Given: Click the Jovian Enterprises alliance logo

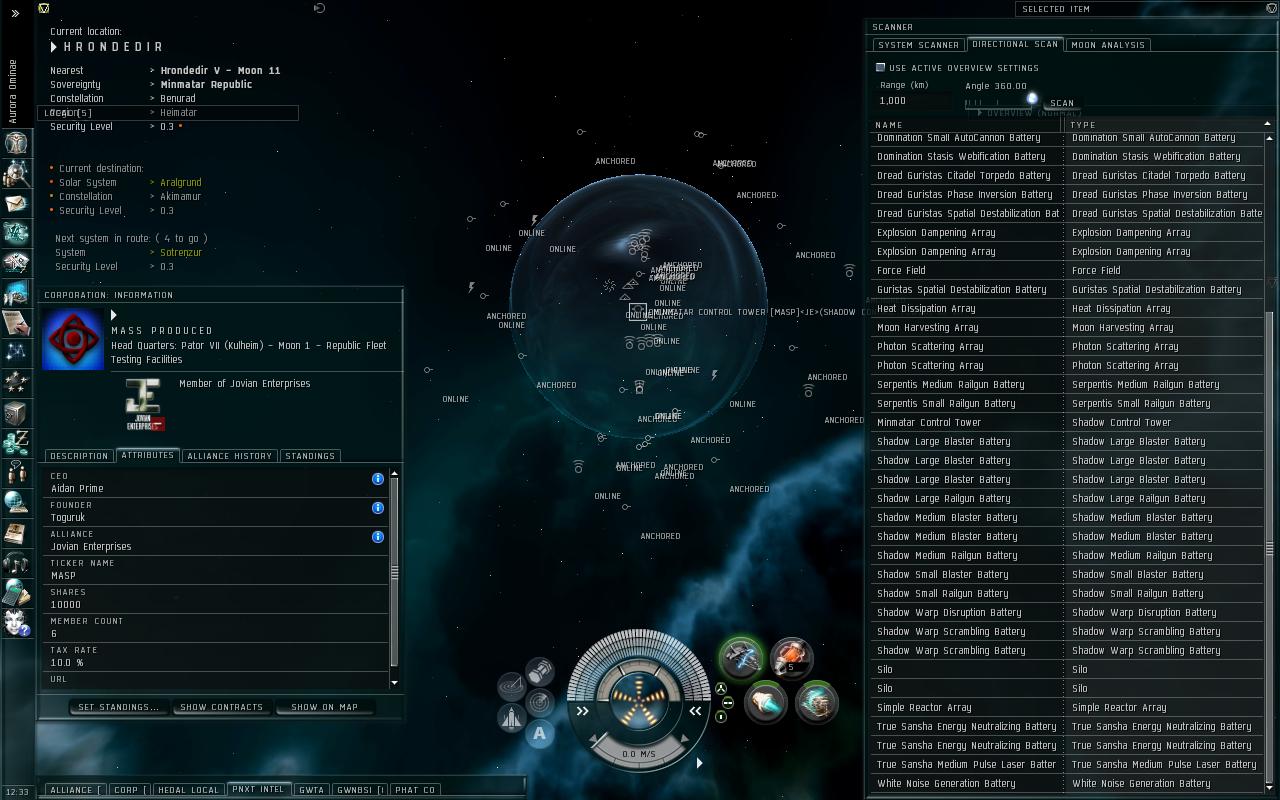Looking at the screenshot, I should point(146,405).
